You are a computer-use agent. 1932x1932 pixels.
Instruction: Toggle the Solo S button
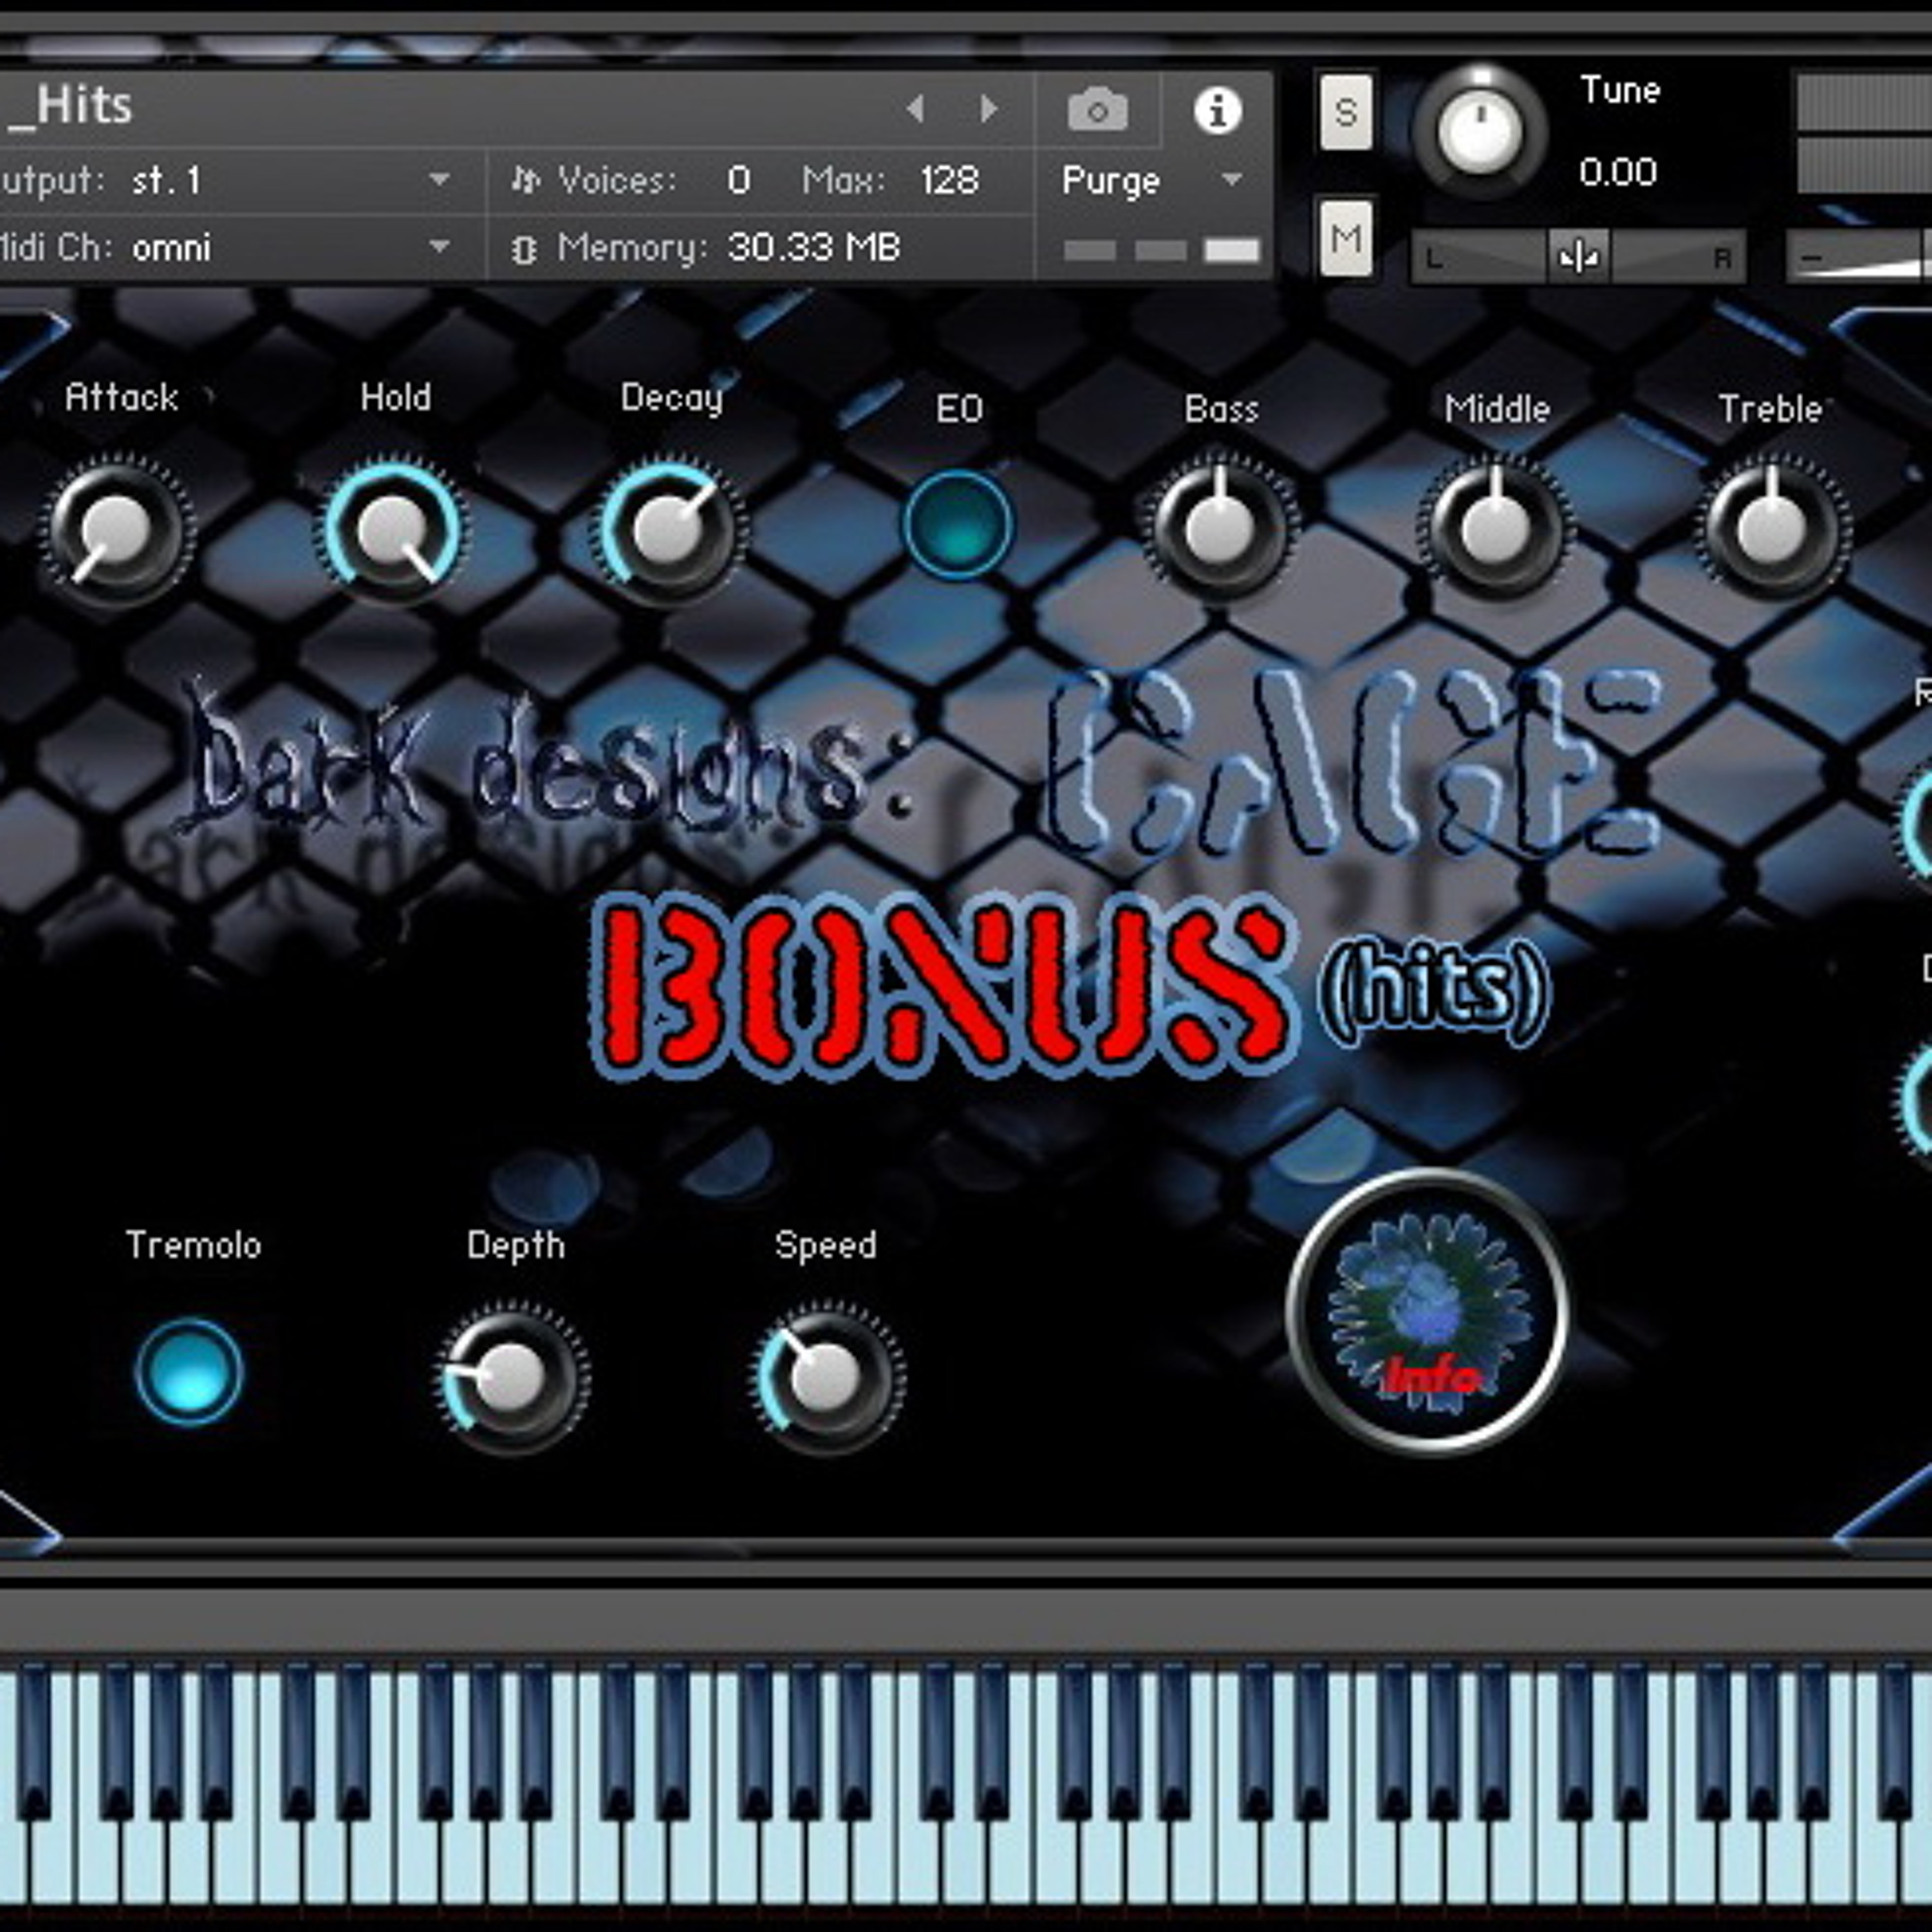(1346, 111)
